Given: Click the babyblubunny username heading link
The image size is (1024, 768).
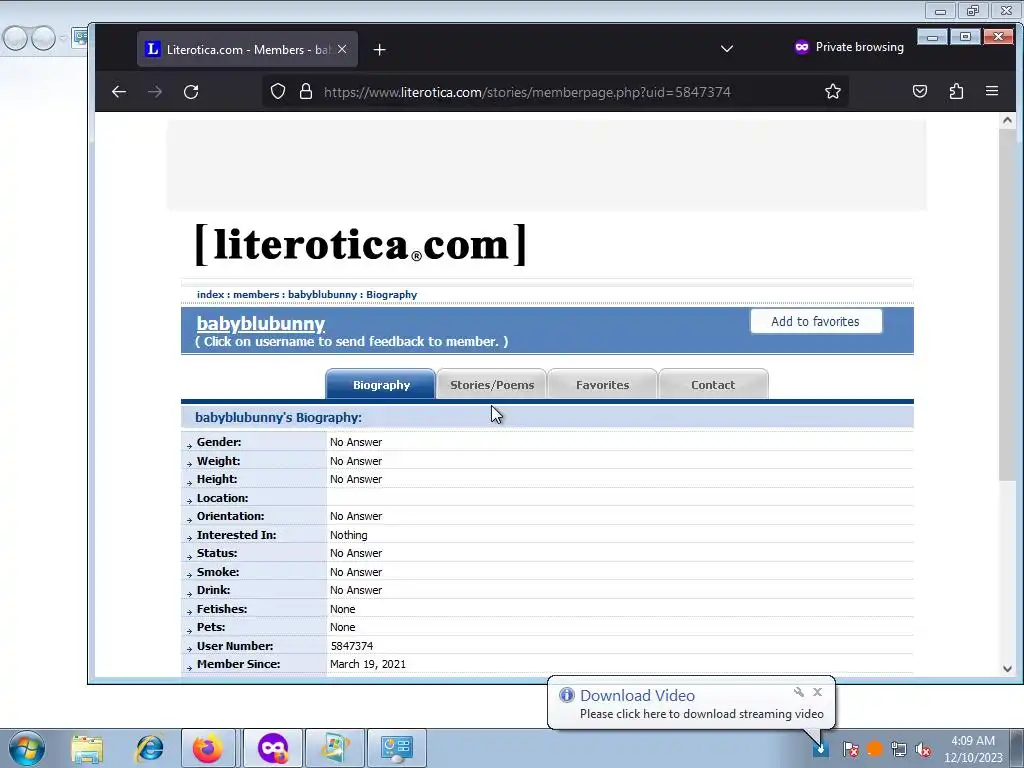Looking at the screenshot, I should [261, 324].
